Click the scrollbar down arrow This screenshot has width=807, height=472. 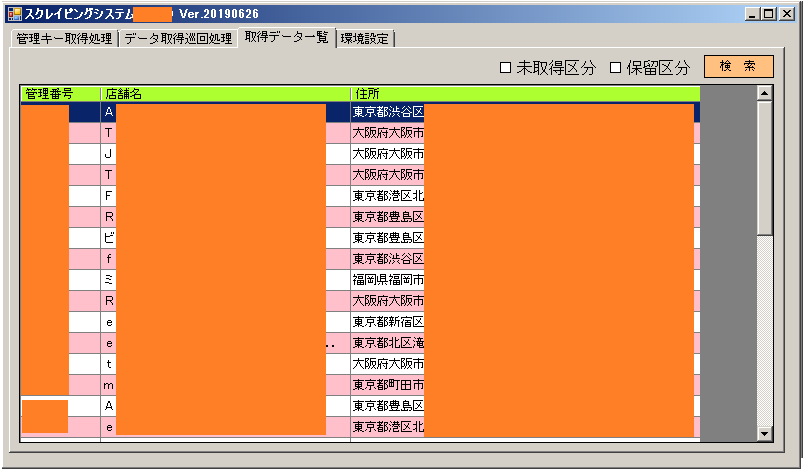[x=765, y=434]
